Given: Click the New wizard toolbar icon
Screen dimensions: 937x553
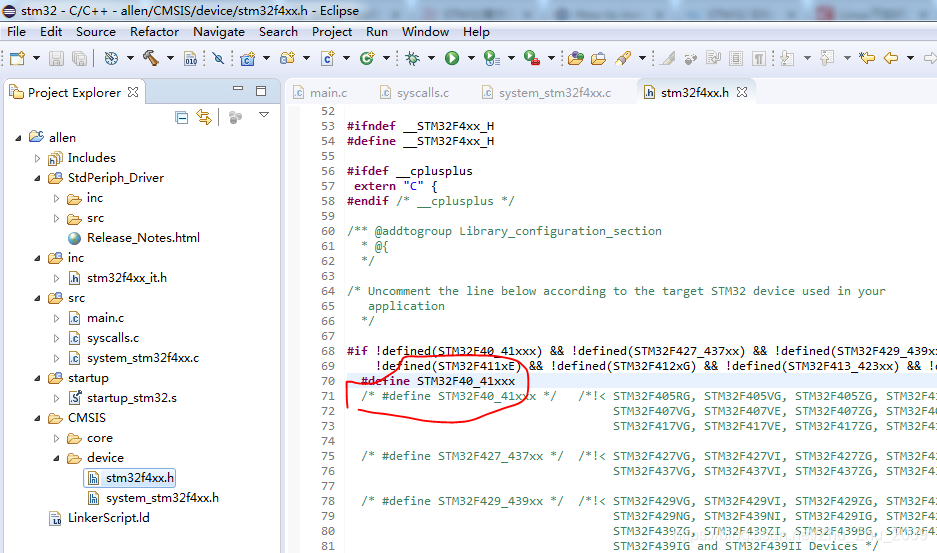Looking at the screenshot, I should (x=18, y=58).
